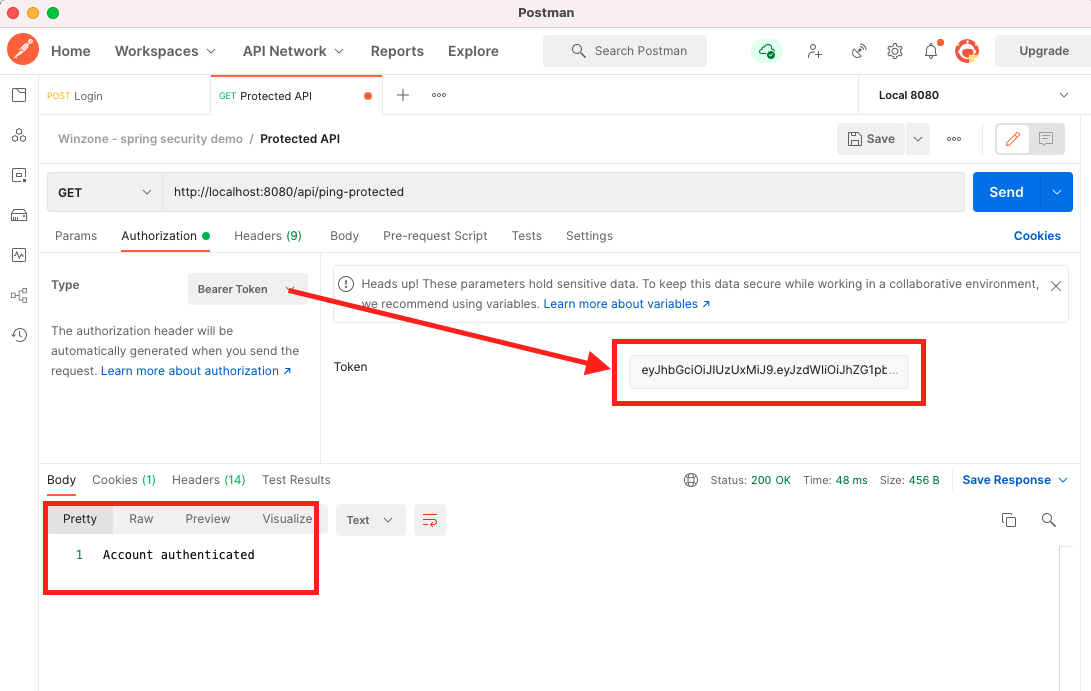Image resolution: width=1091 pixels, height=691 pixels.
Task: Select the Preview response view
Action: [x=207, y=519]
